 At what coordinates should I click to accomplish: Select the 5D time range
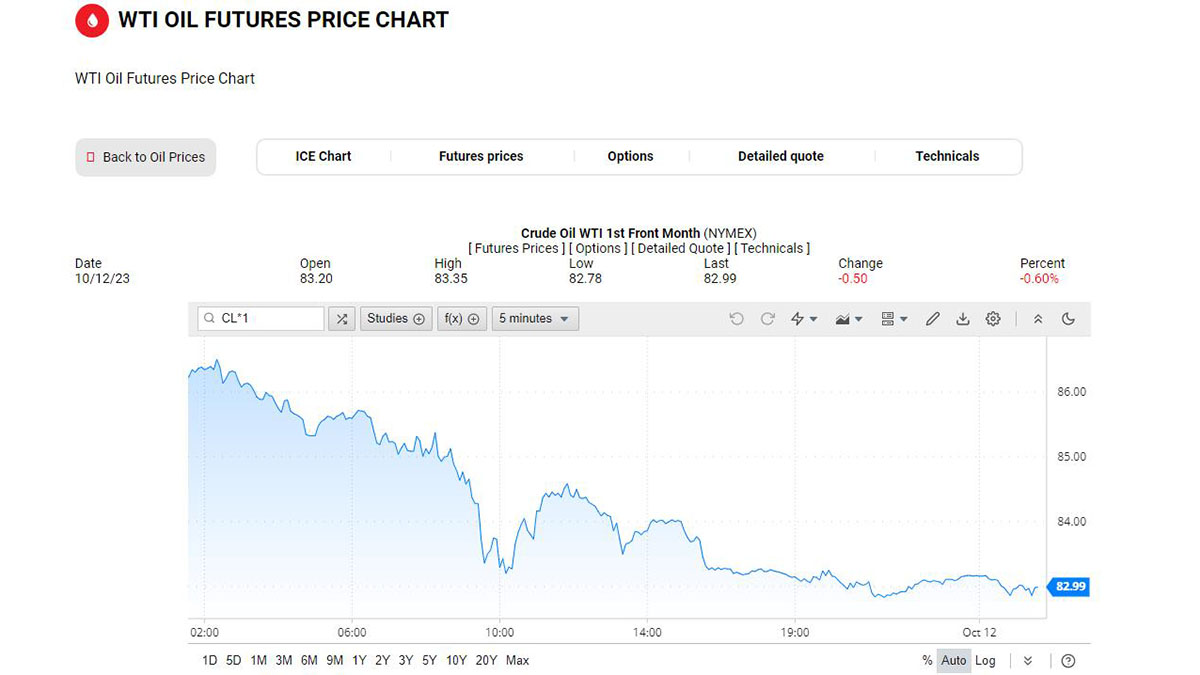tap(234, 661)
